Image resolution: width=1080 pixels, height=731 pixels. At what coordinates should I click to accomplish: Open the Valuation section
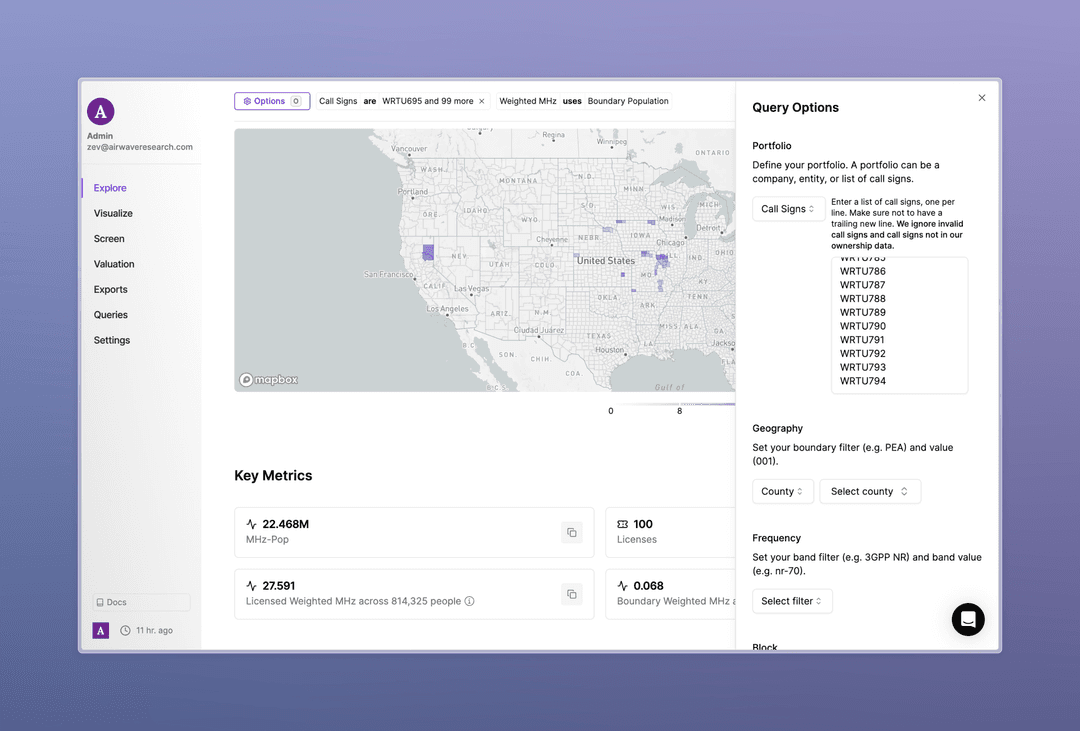point(113,263)
